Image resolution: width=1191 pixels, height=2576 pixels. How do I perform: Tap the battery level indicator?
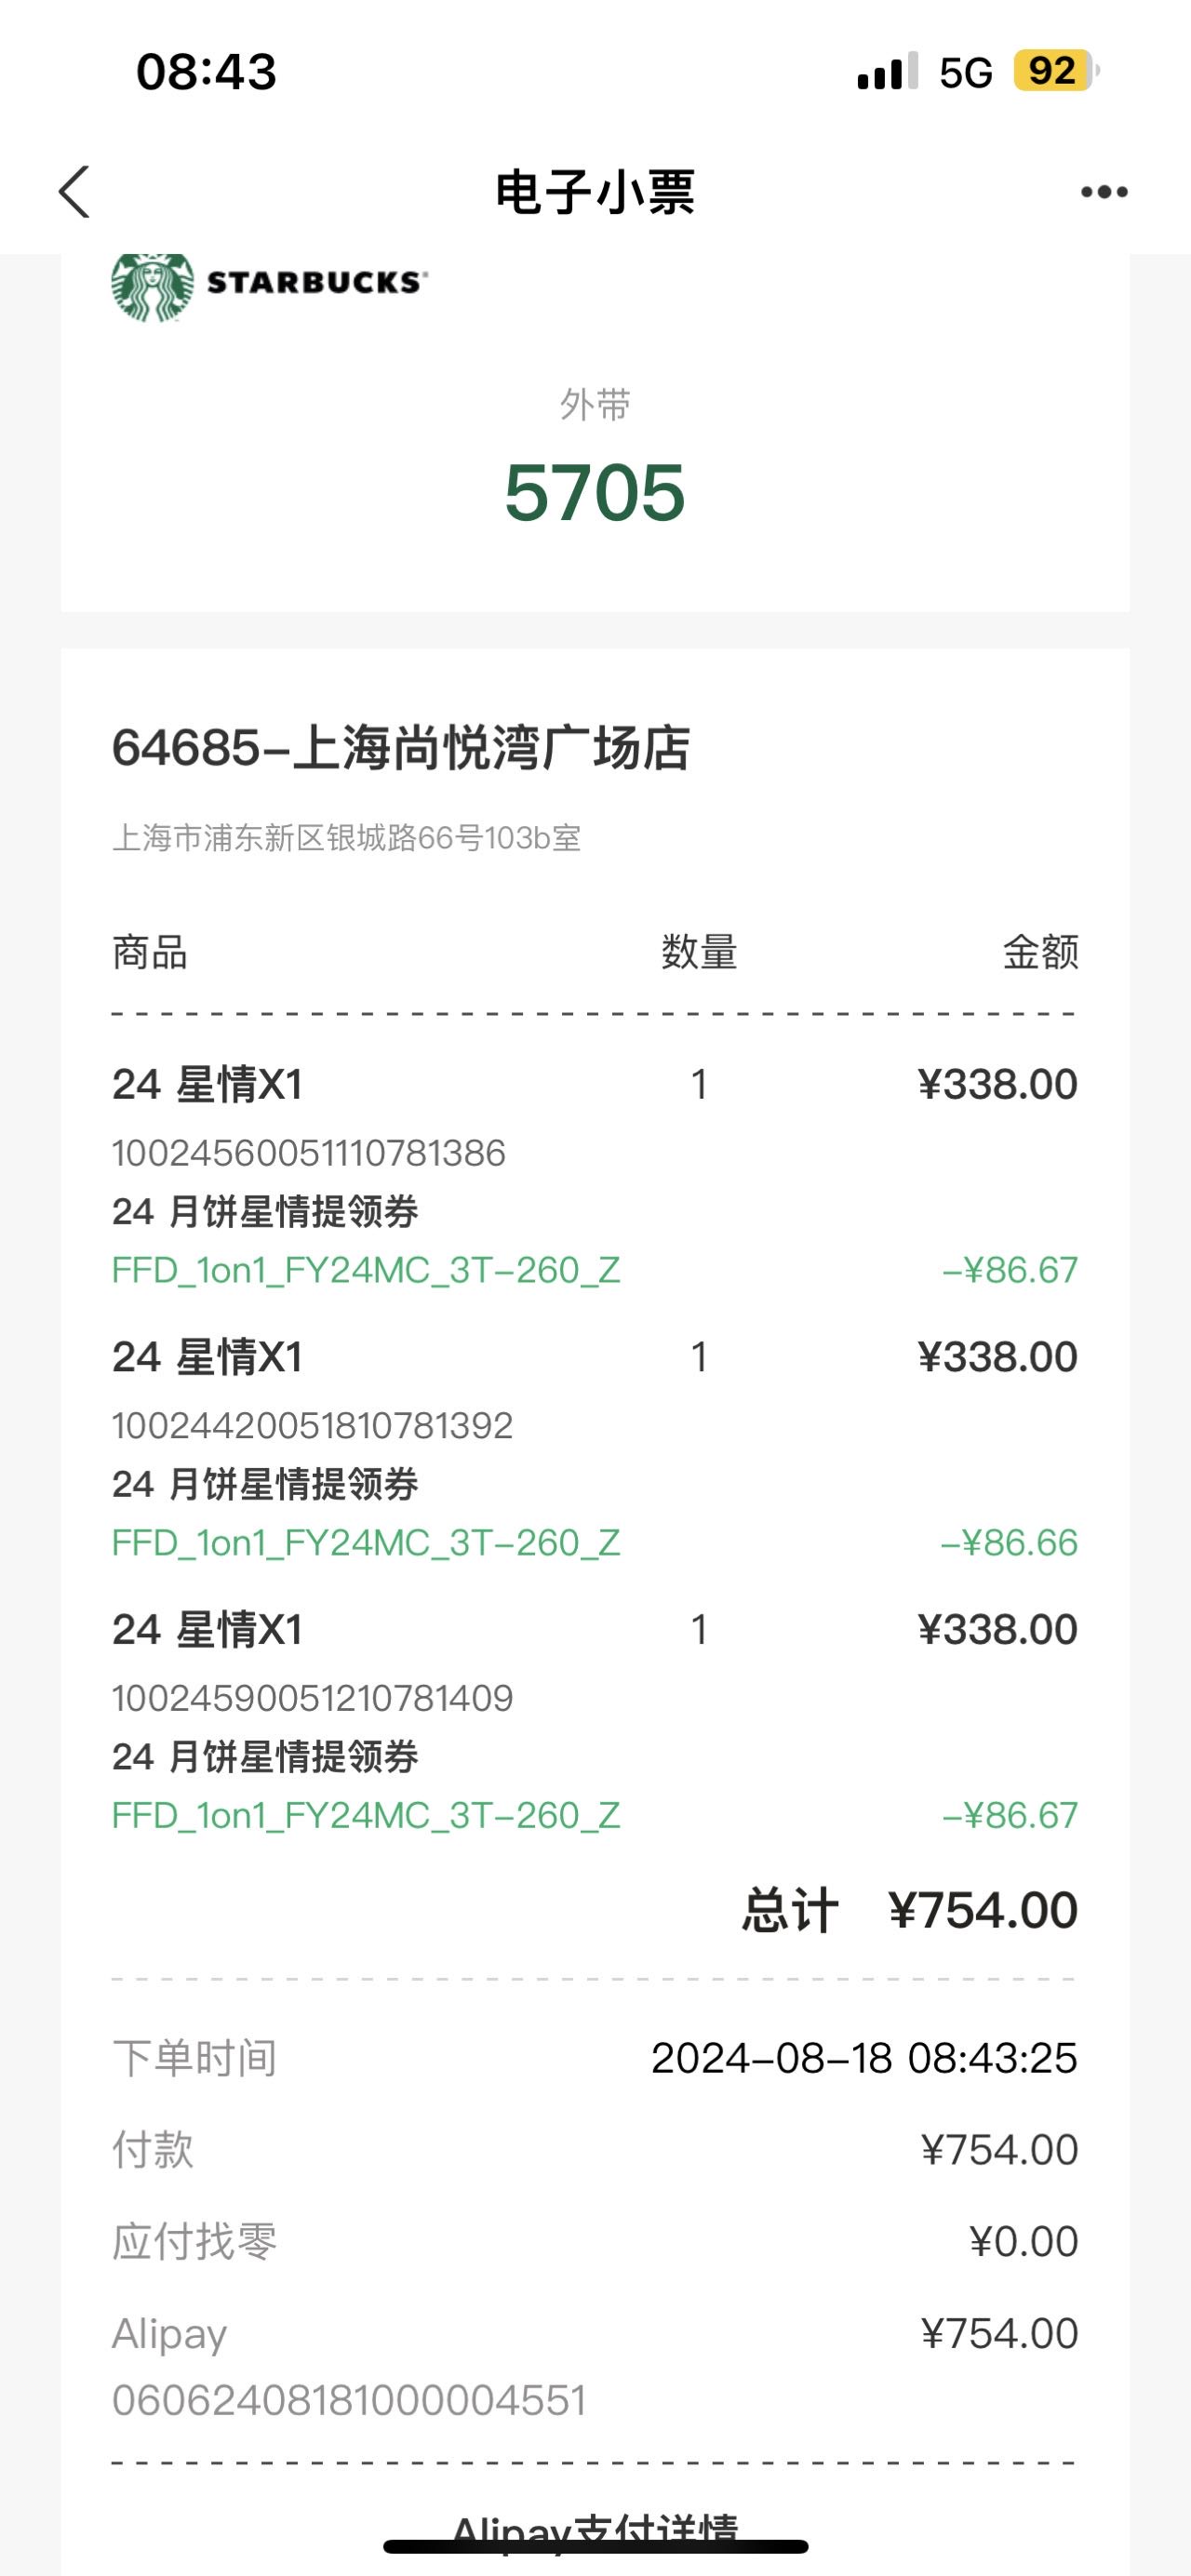click(1055, 71)
